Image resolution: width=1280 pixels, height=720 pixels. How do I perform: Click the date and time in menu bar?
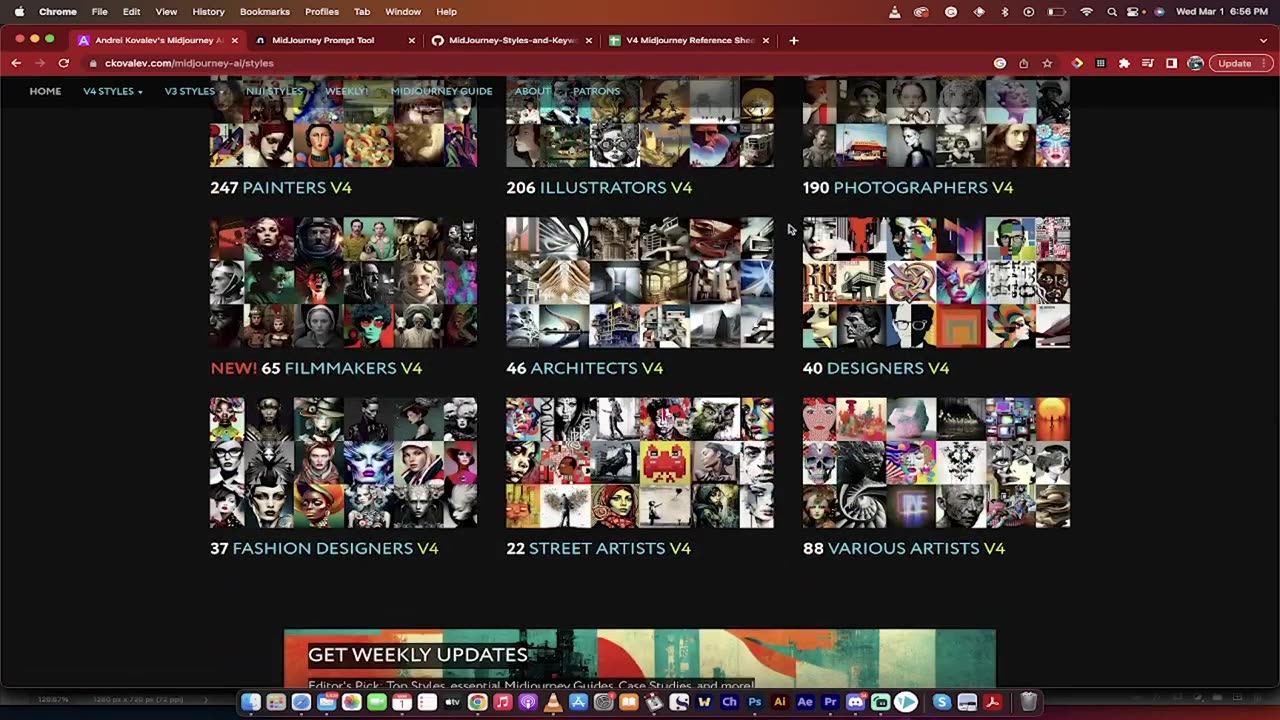[1222, 12]
